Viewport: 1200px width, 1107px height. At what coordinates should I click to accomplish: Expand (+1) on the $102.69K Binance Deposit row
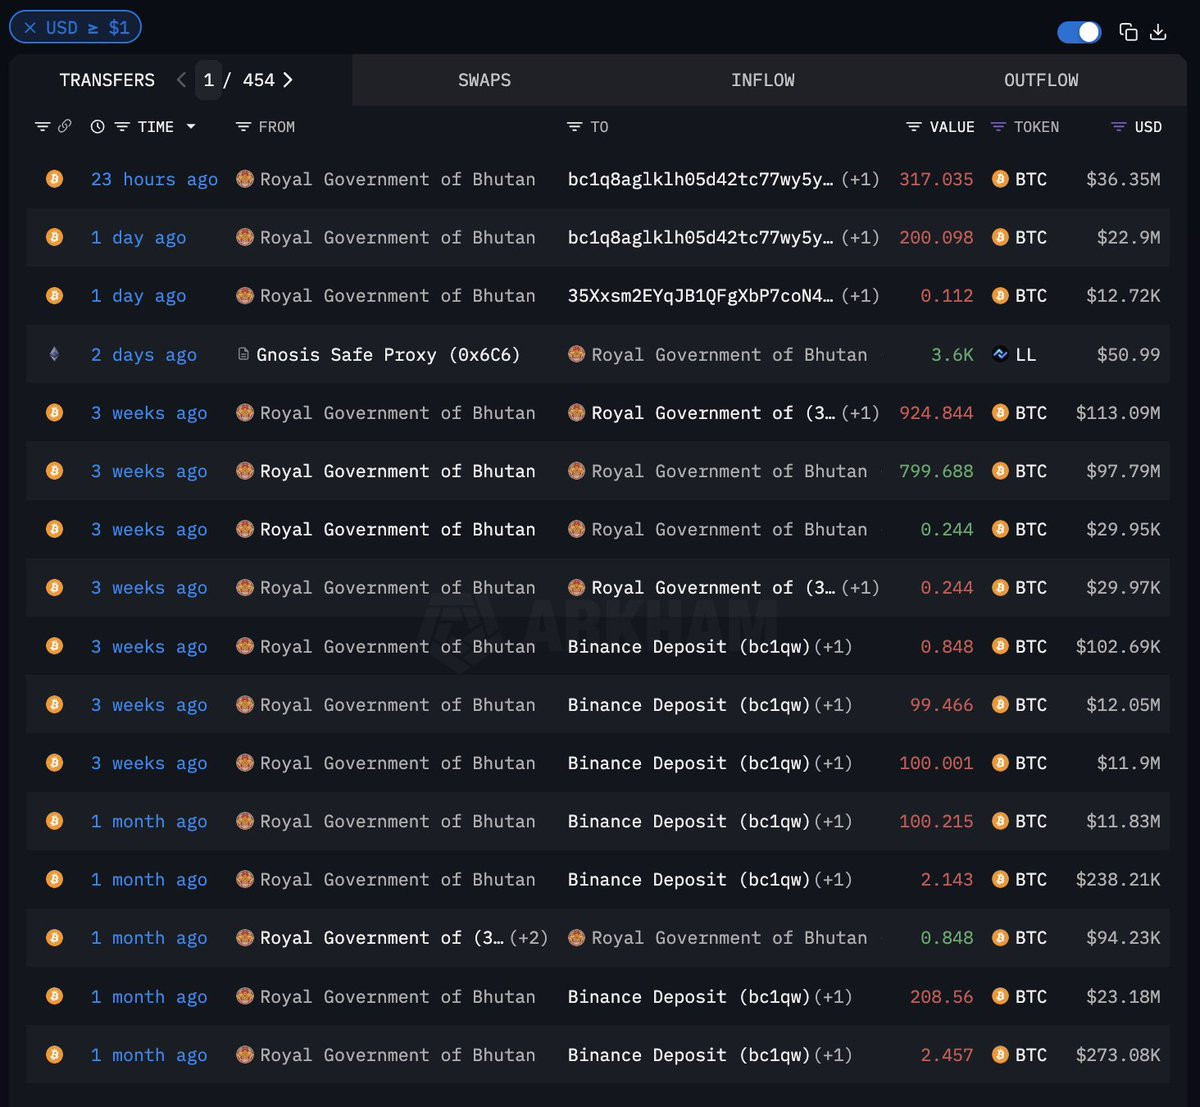click(834, 646)
